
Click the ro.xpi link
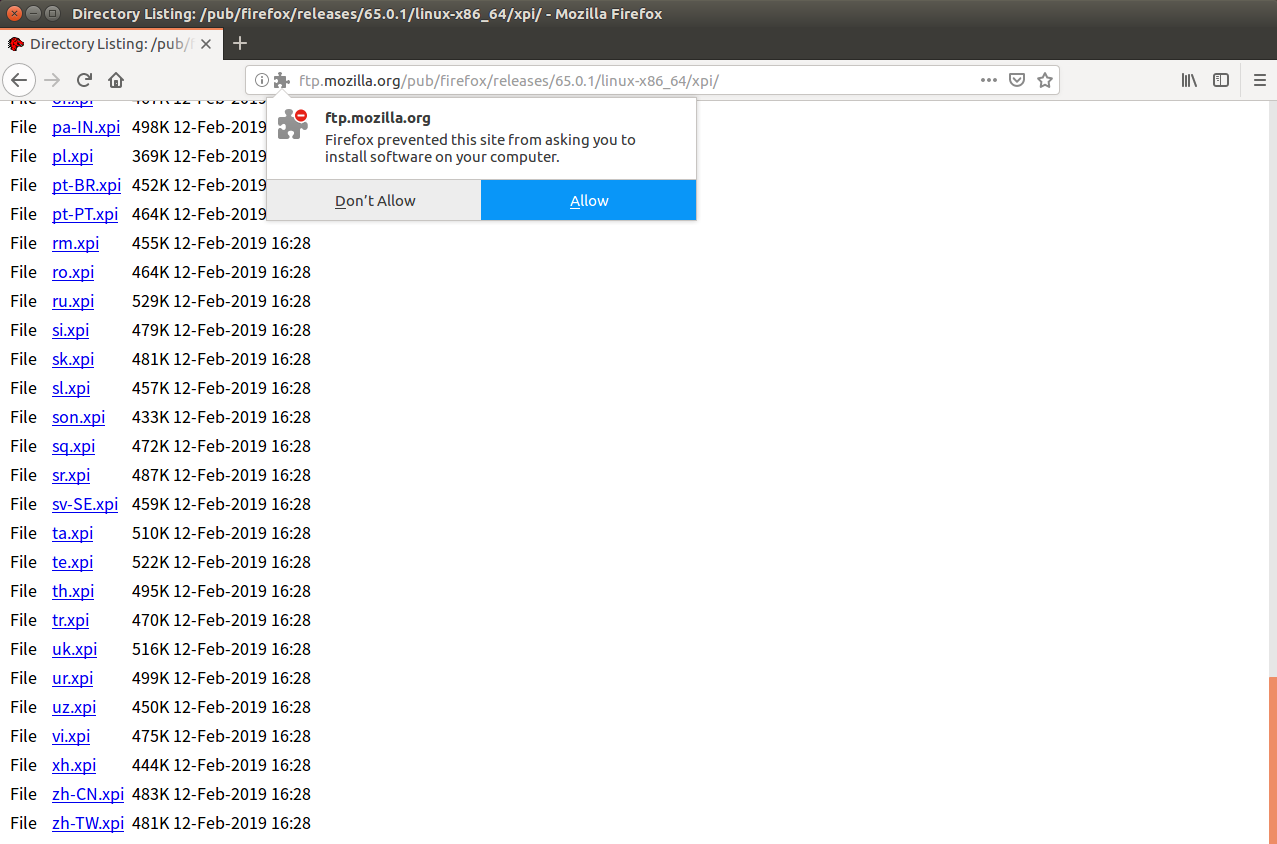tap(73, 272)
